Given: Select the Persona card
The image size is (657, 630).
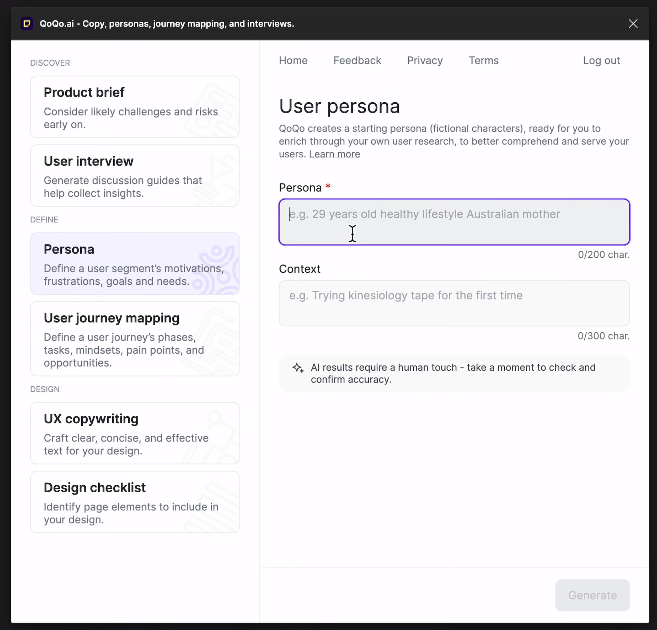Looking at the screenshot, I should [135, 263].
